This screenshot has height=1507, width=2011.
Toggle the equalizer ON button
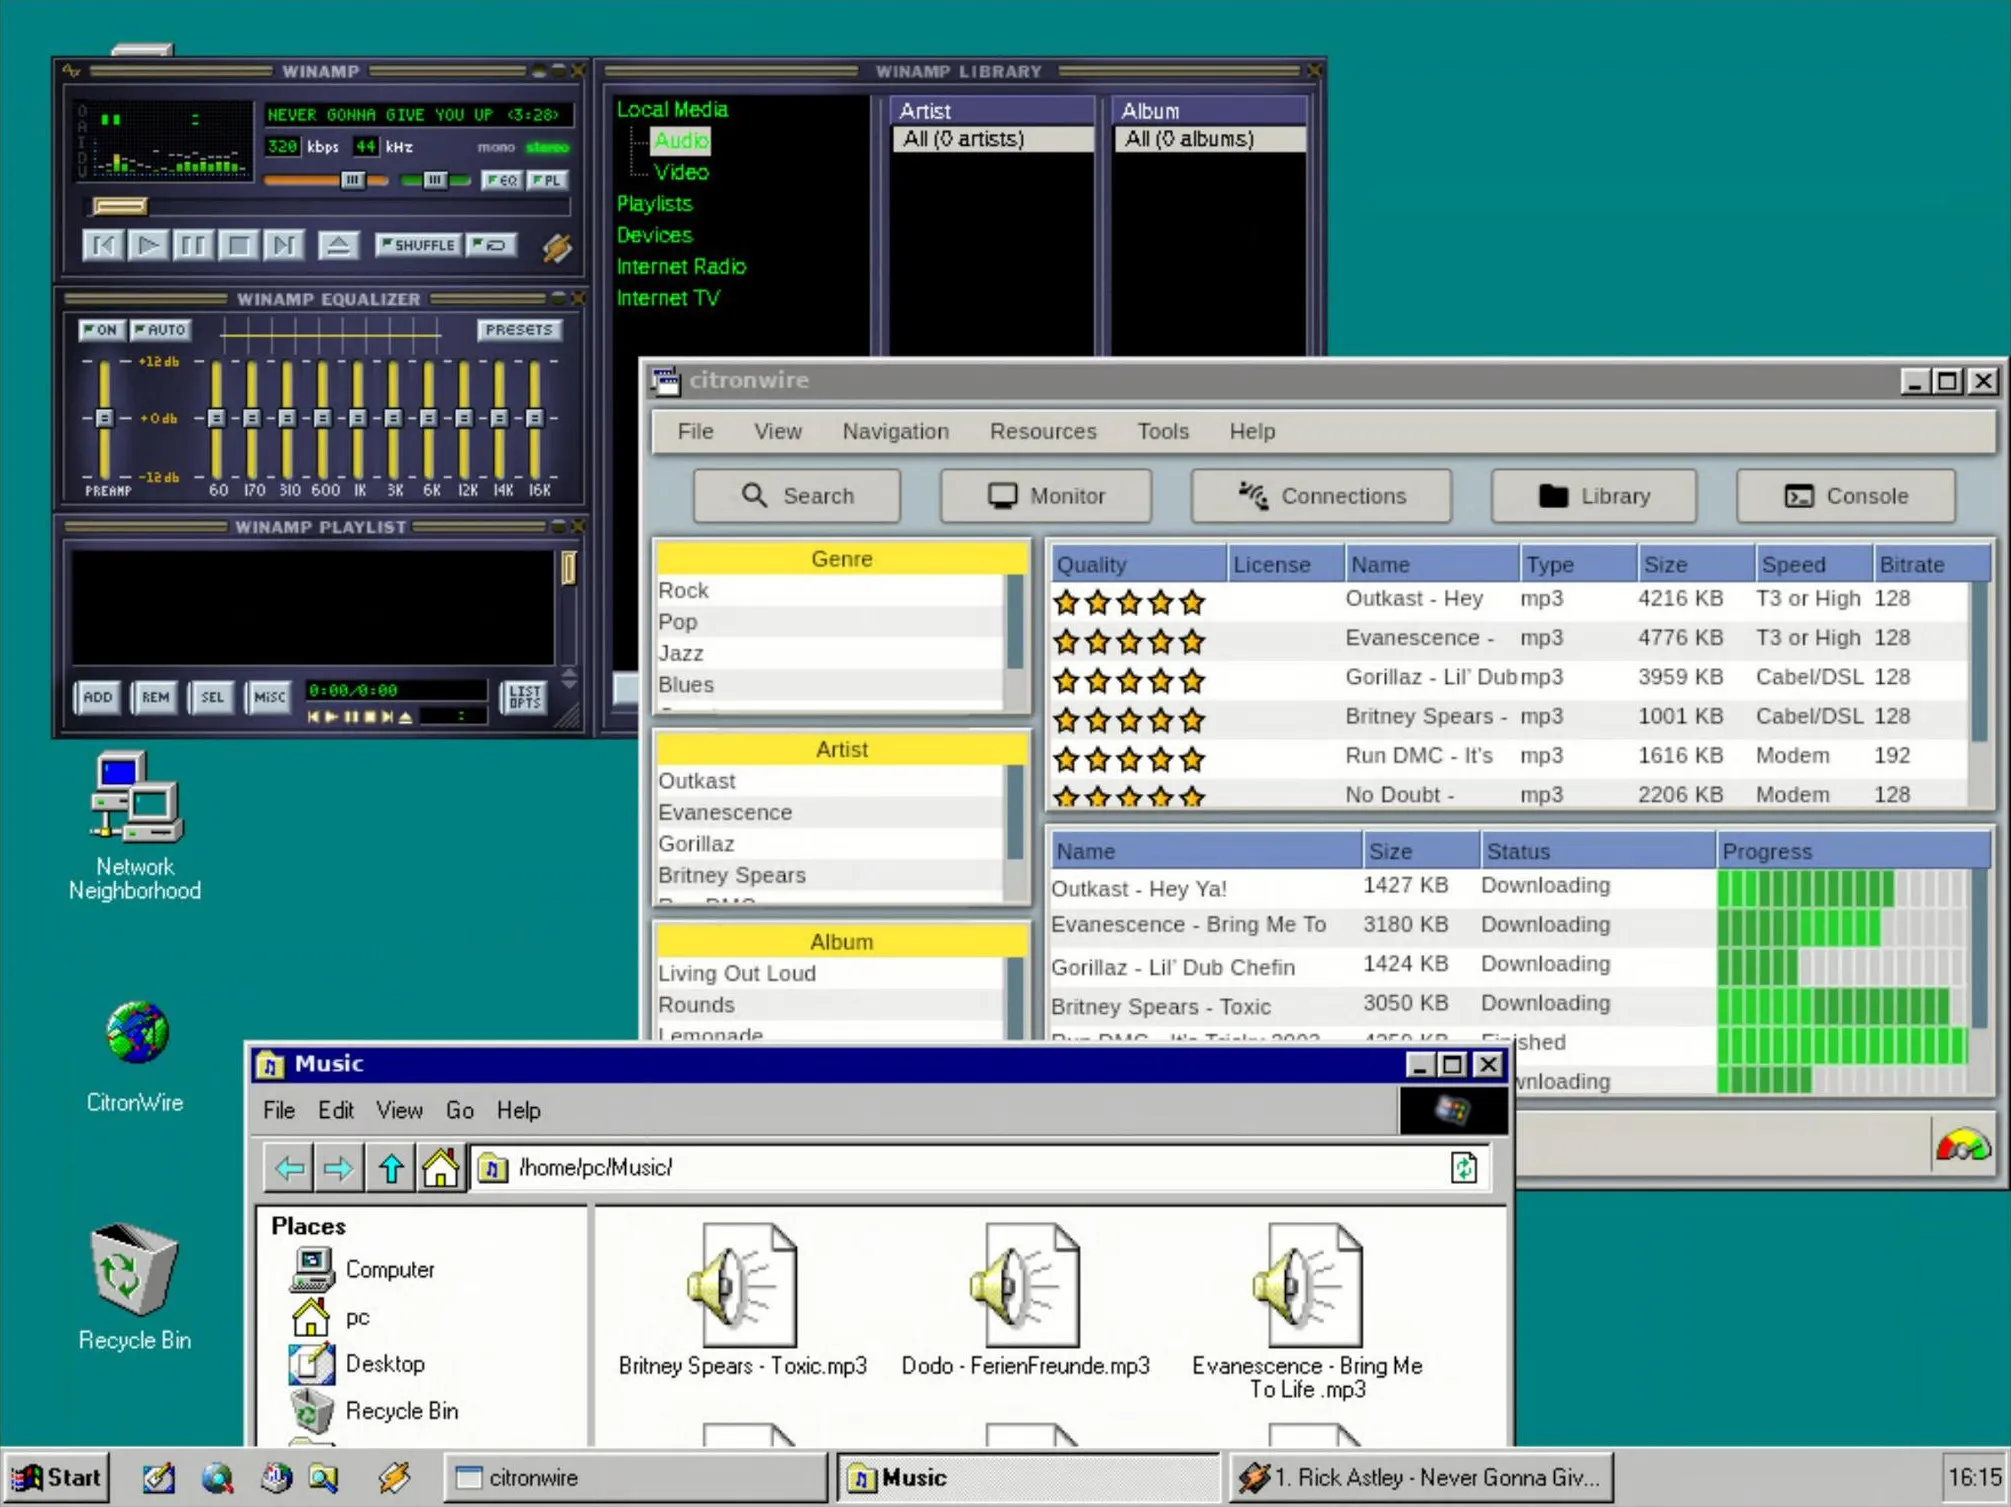tap(101, 329)
